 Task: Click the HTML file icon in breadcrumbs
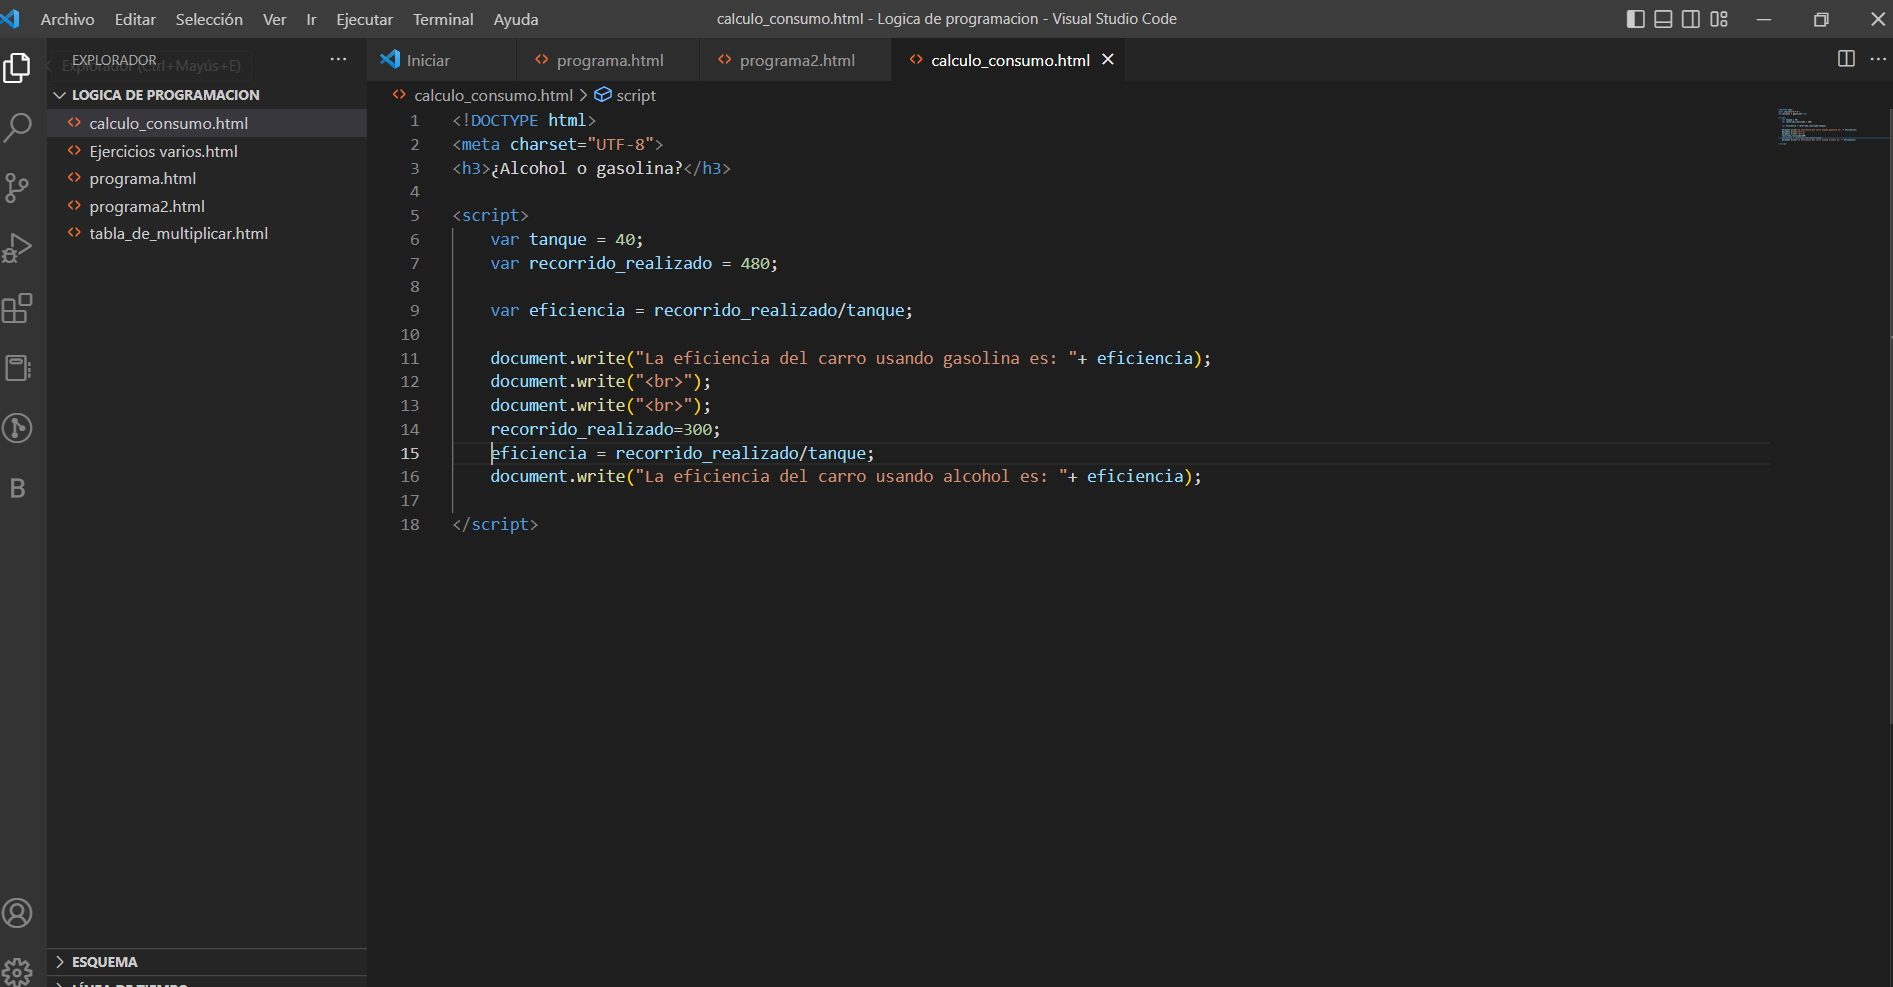[400, 95]
